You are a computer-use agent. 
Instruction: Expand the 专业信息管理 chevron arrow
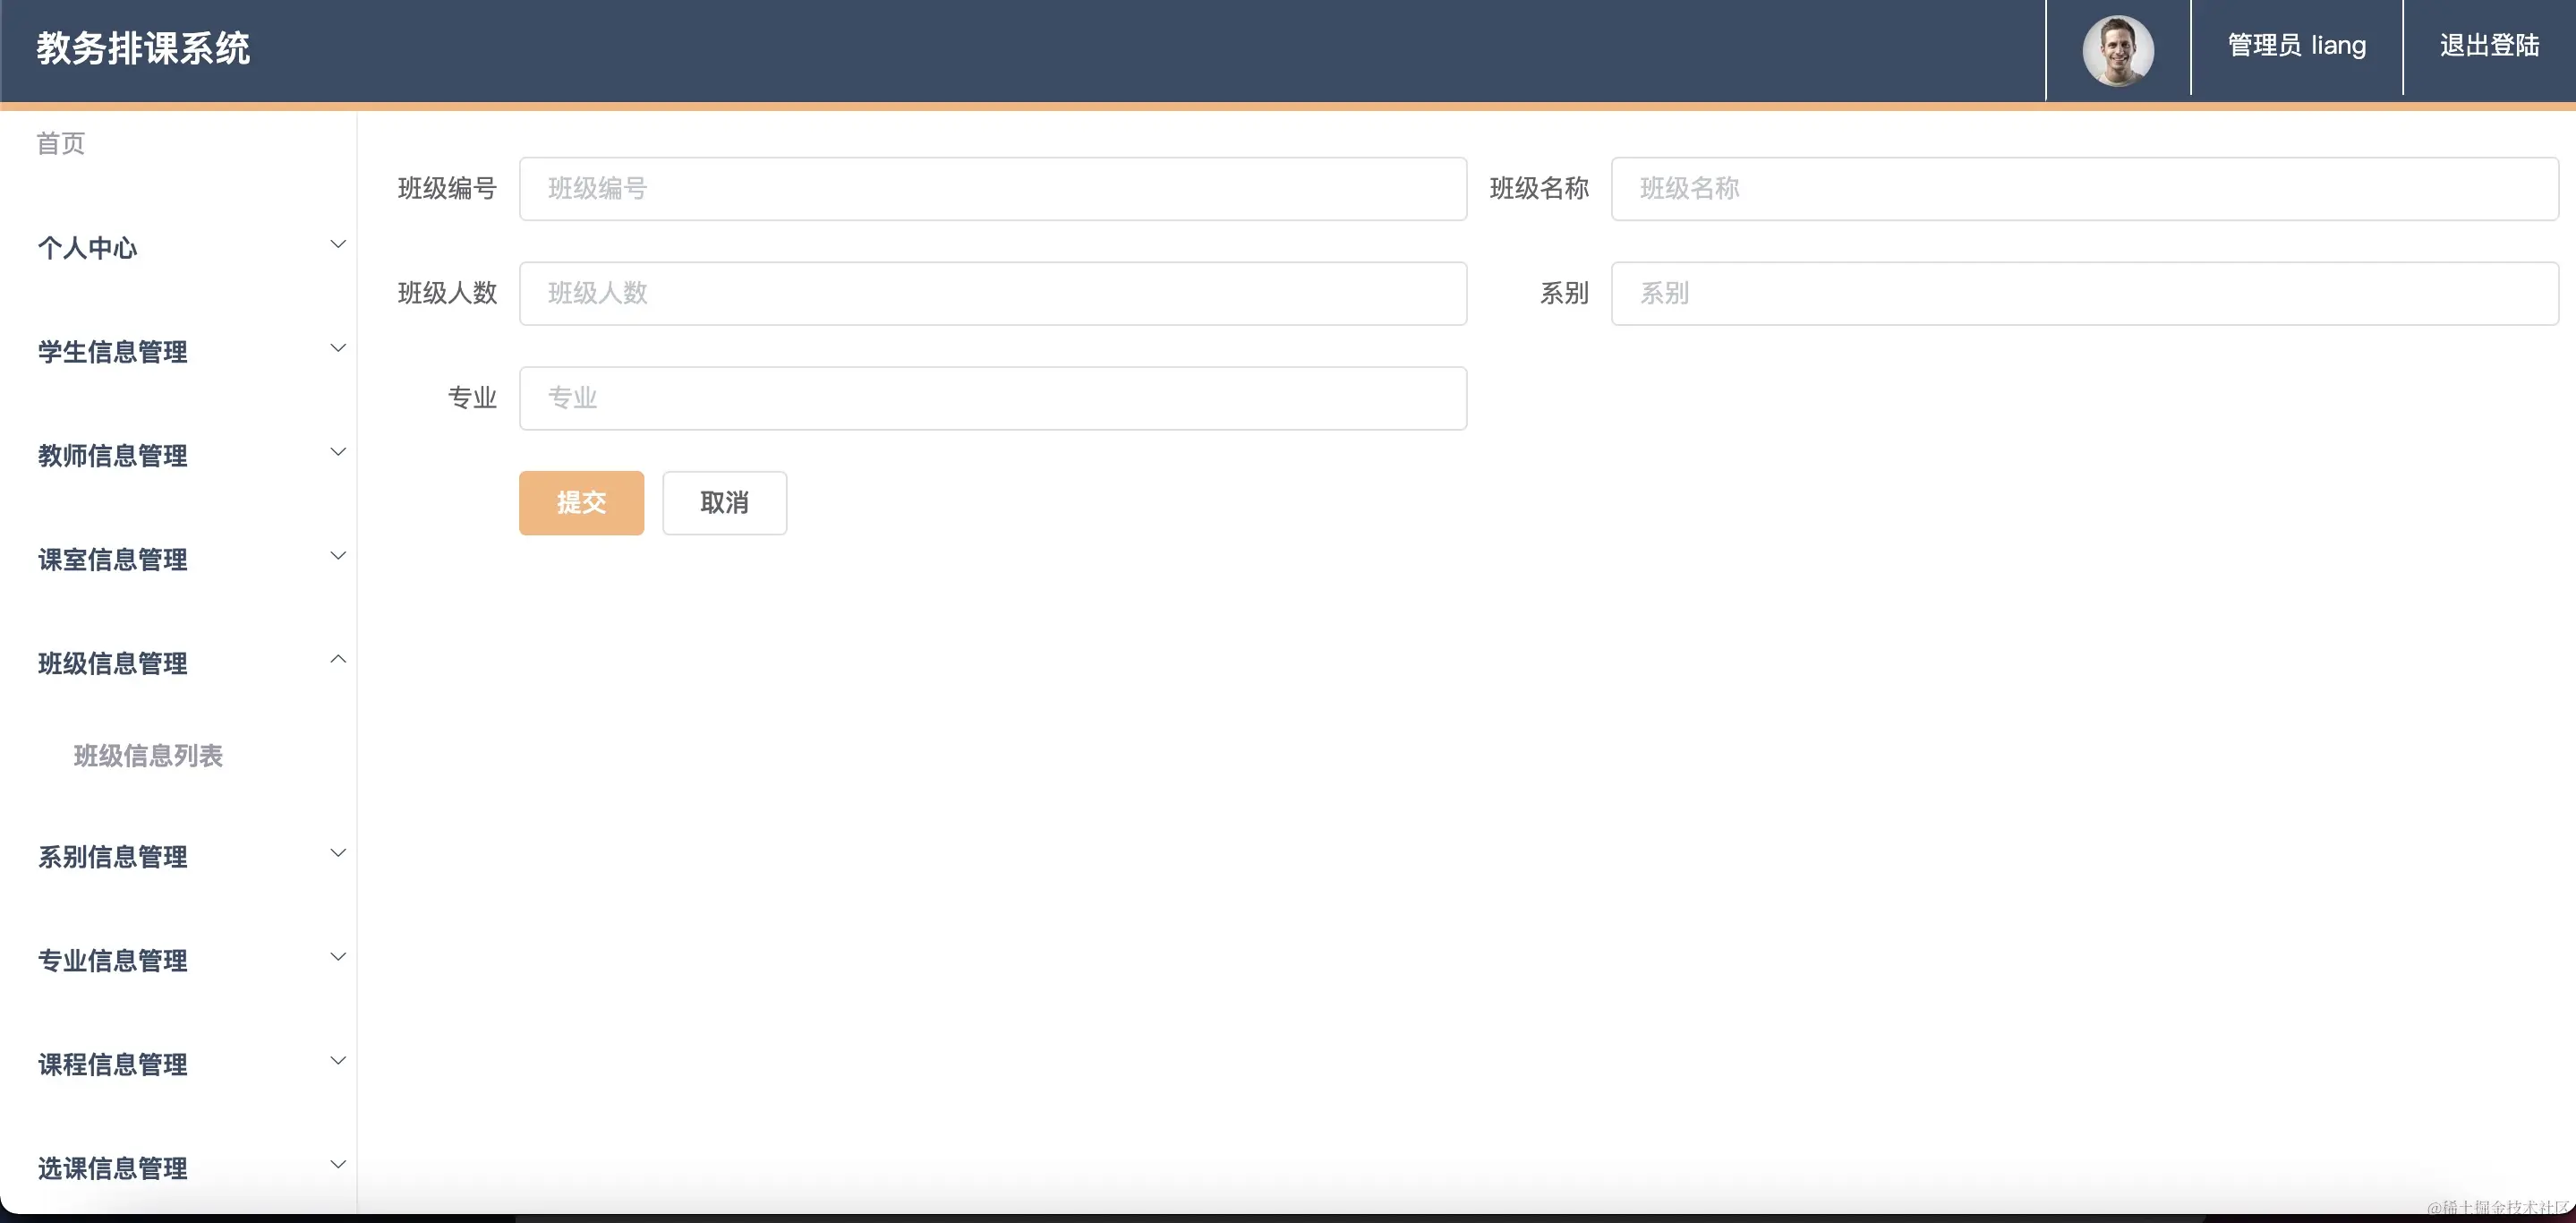point(338,958)
